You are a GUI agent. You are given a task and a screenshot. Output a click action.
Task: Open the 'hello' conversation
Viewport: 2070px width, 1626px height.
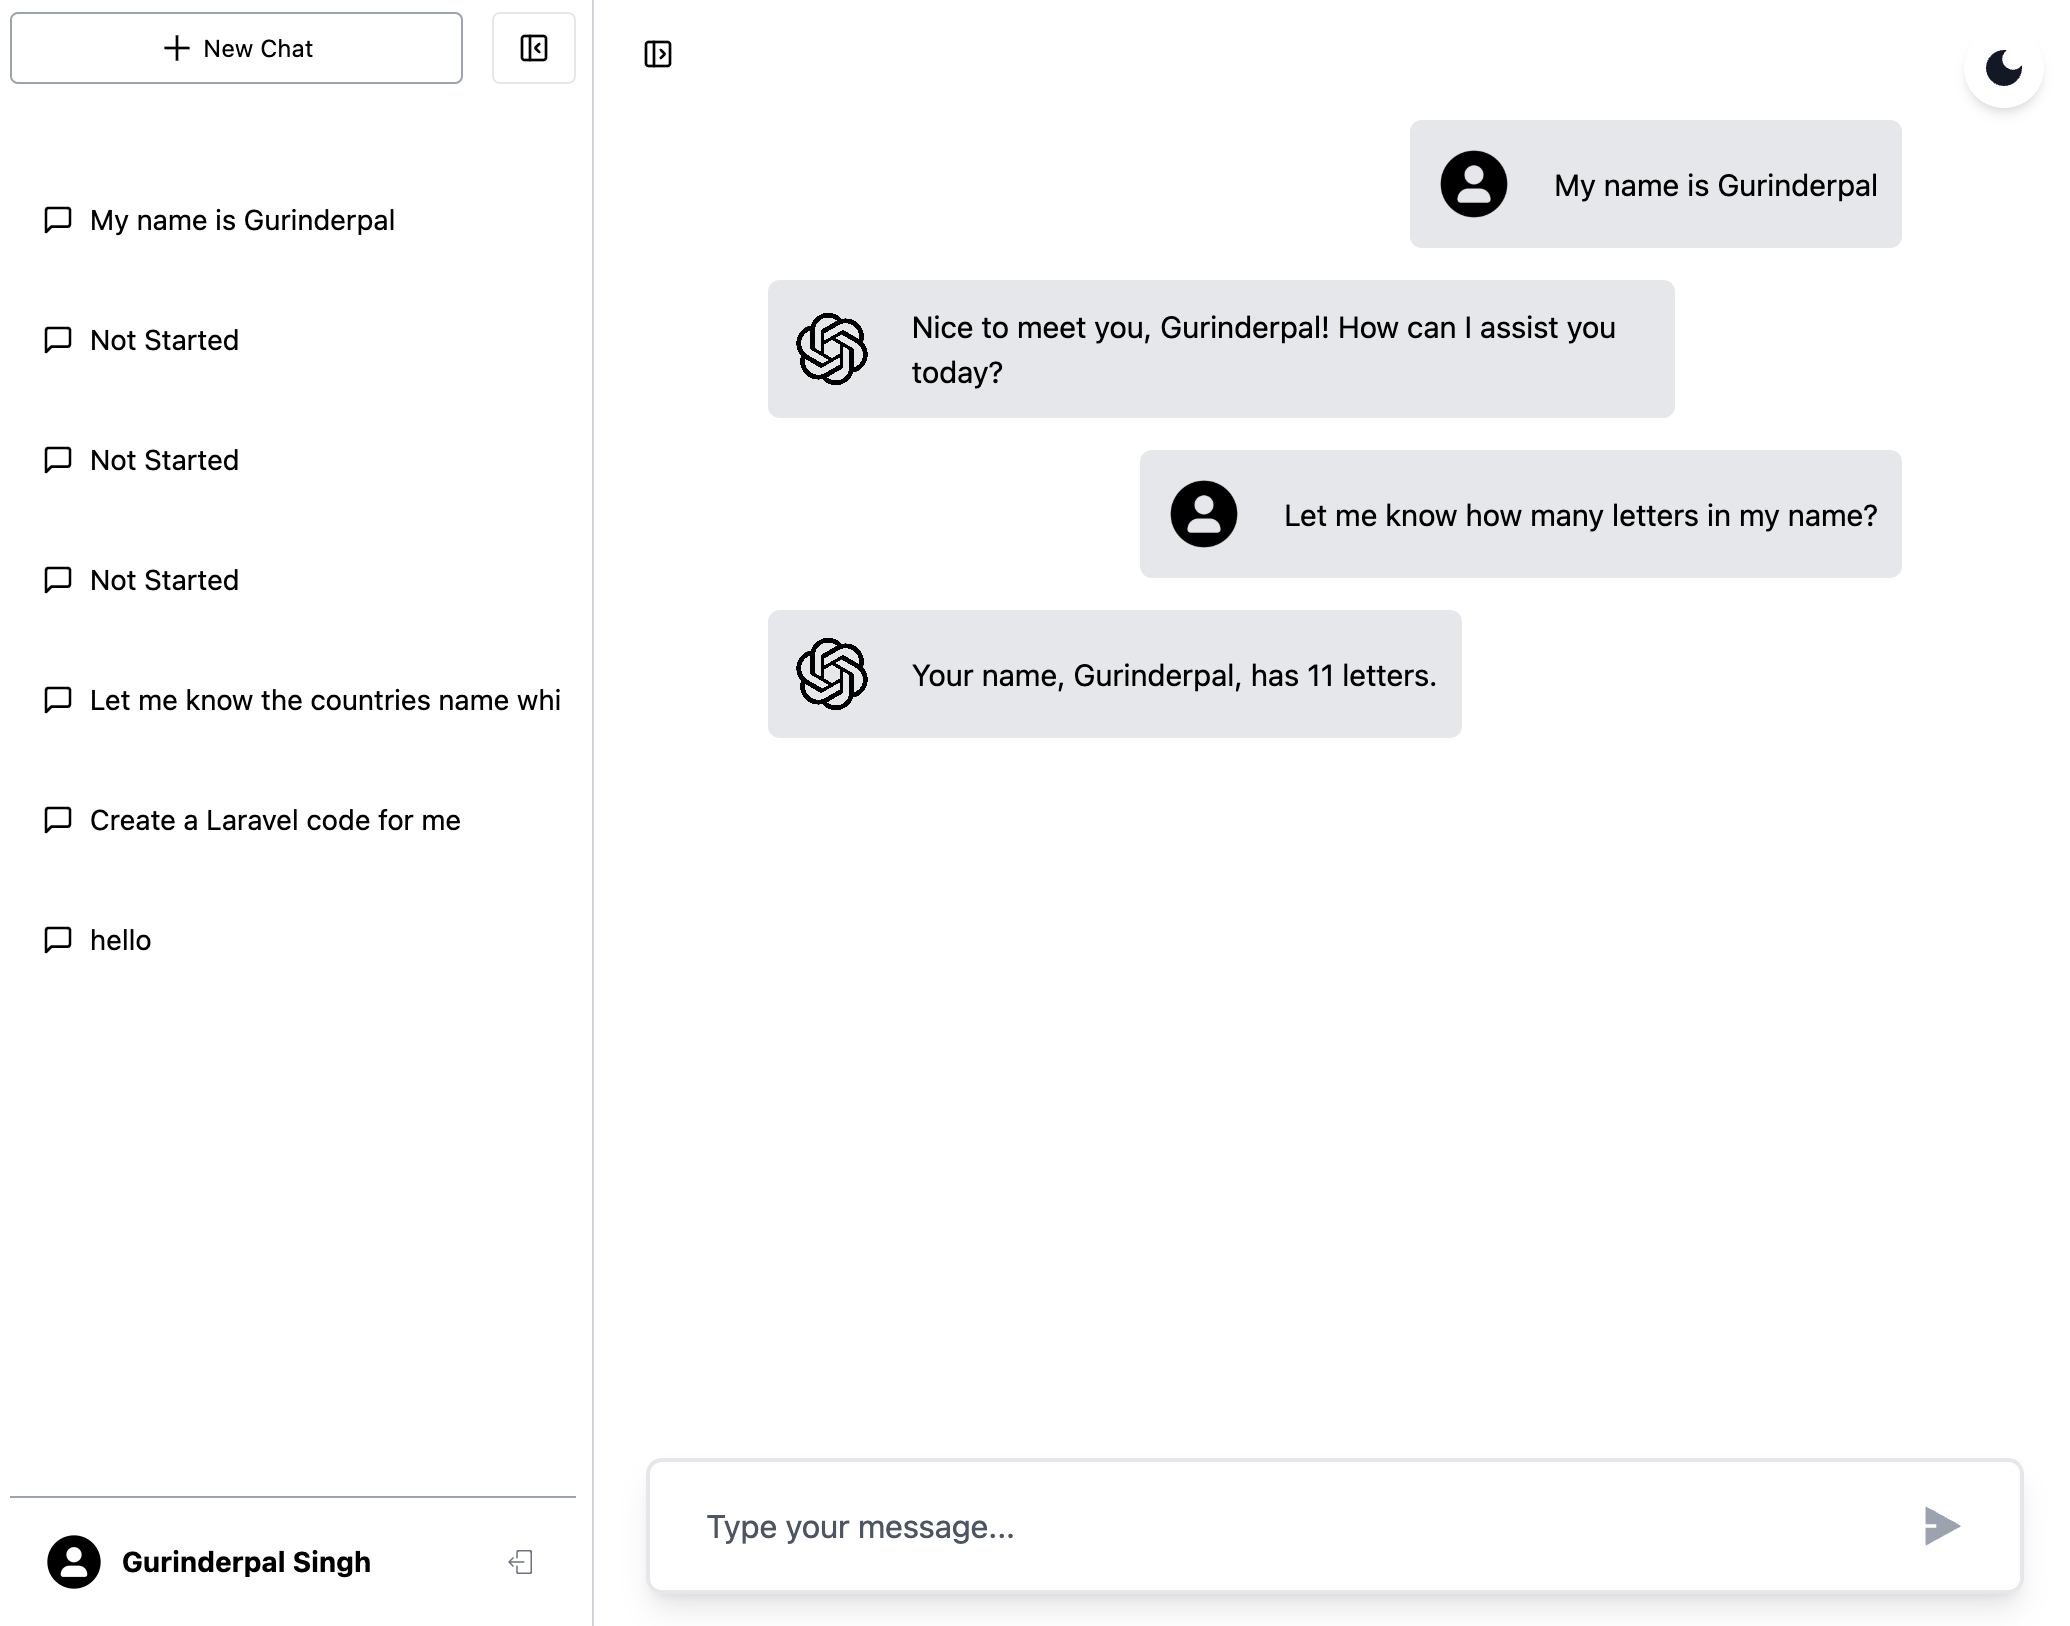(x=120, y=940)
